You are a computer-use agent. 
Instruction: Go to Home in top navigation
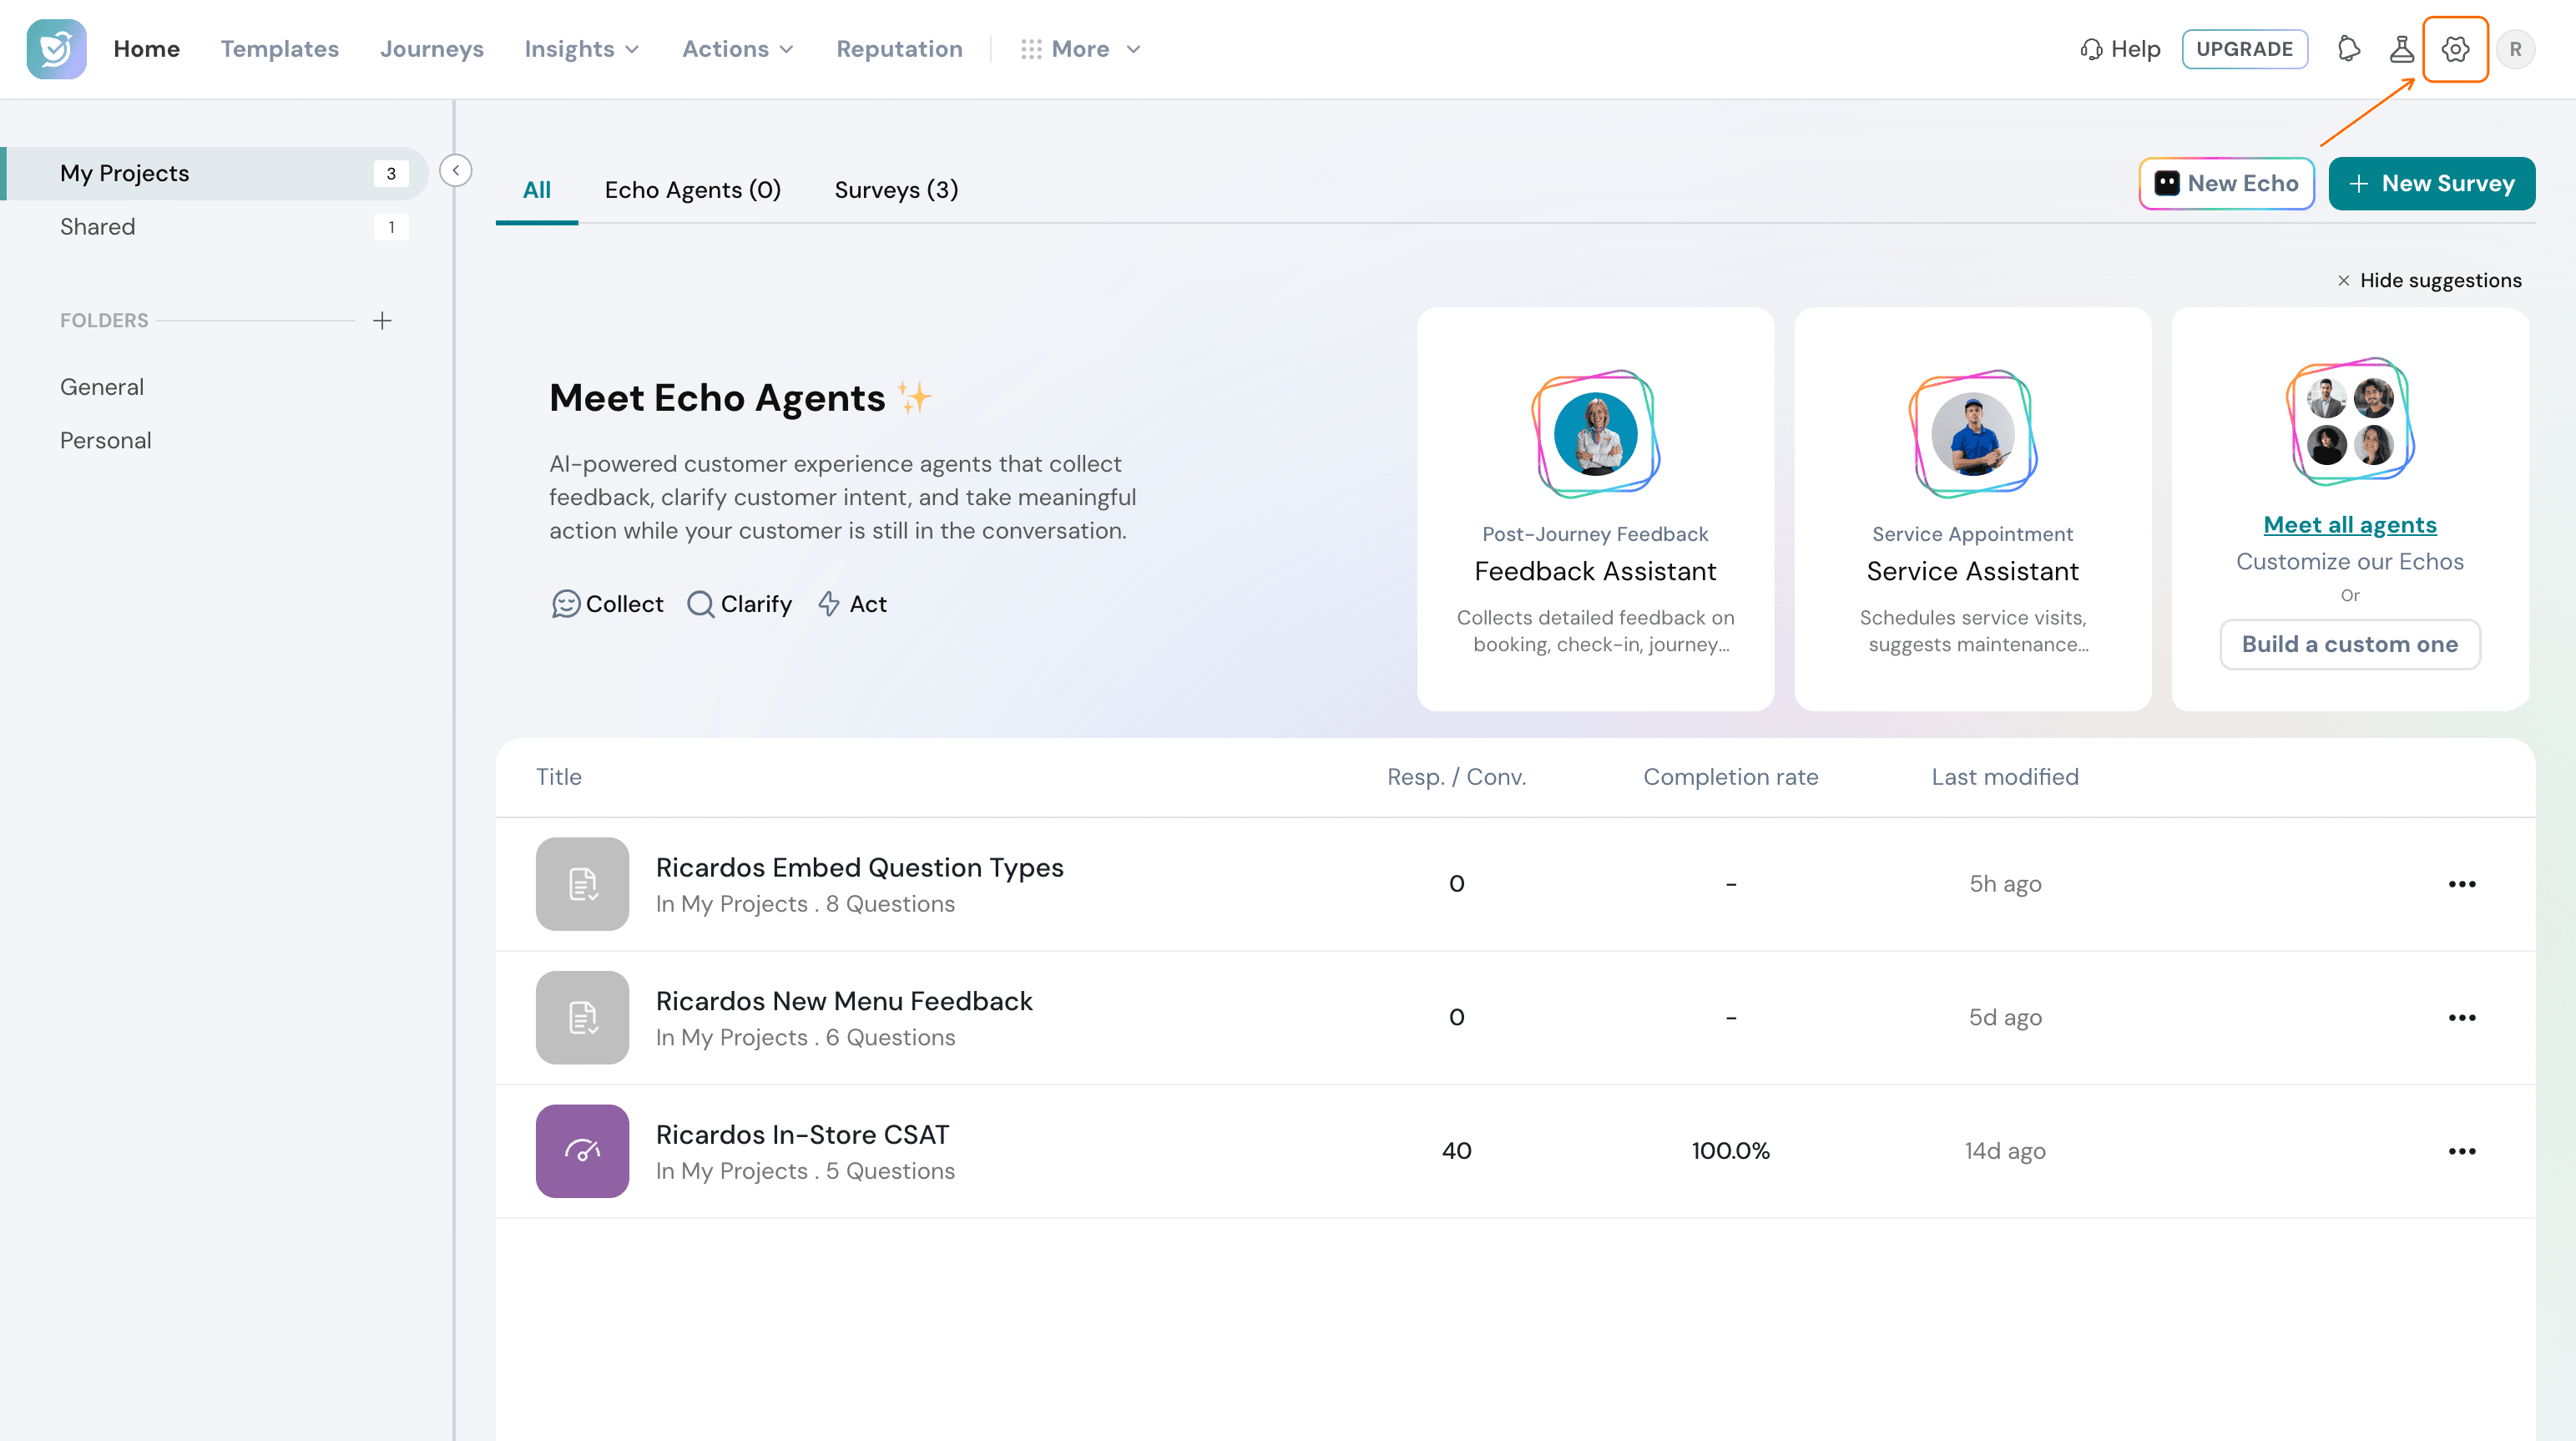147,49
